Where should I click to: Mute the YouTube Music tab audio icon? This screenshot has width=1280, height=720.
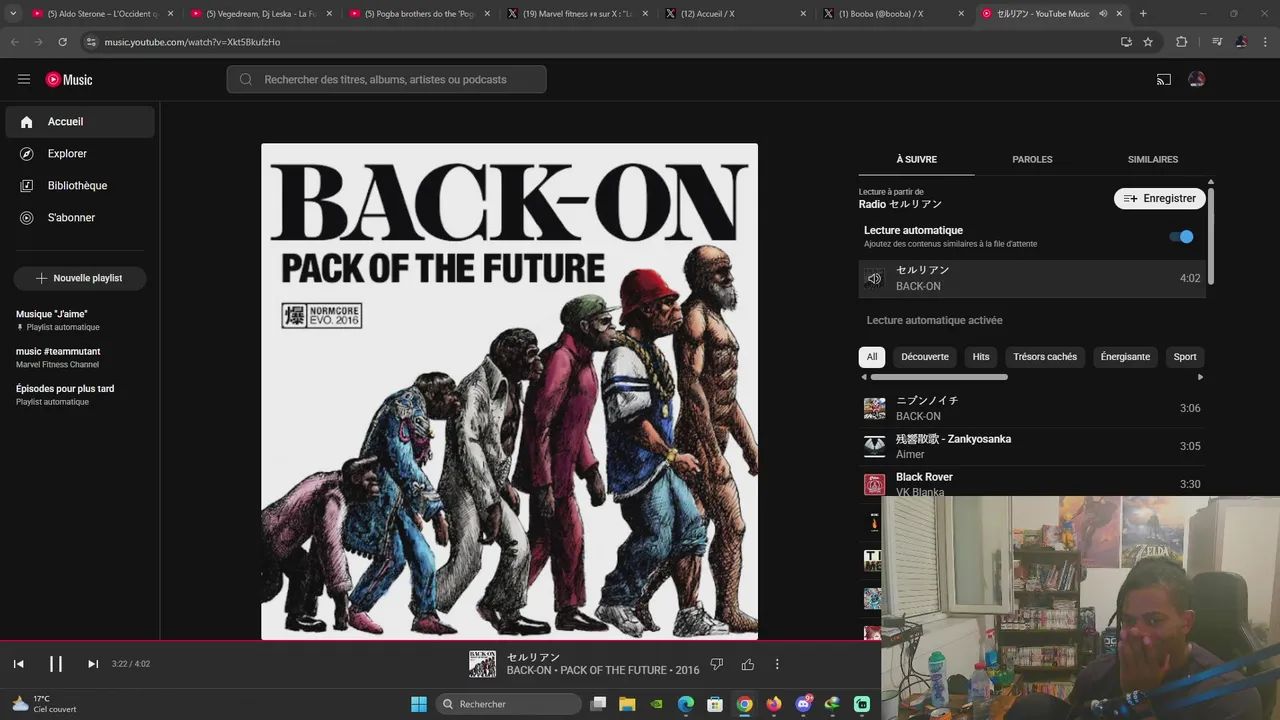[1103, 14]
